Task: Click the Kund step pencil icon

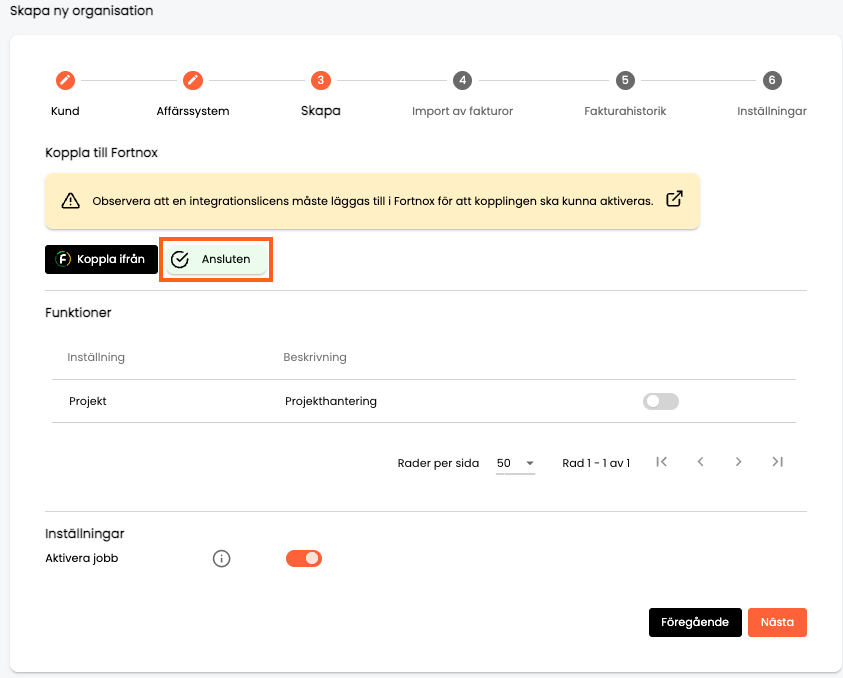Action: pyautogui.click(x=65, y=81)
